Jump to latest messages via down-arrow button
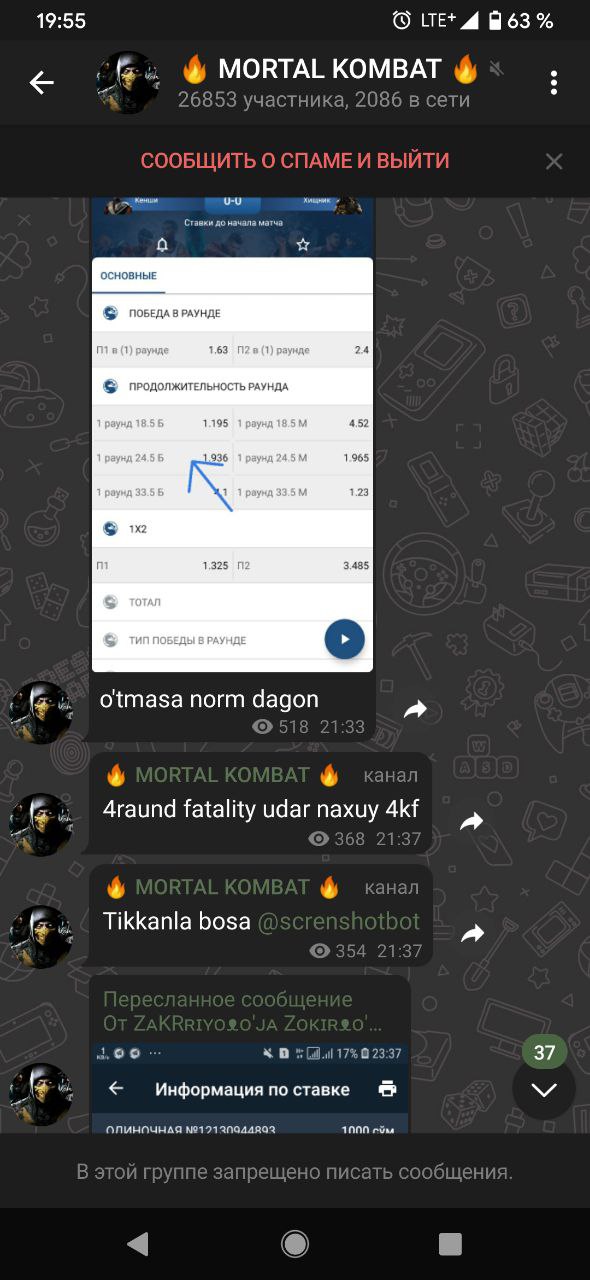 (x=544, y=1089)
